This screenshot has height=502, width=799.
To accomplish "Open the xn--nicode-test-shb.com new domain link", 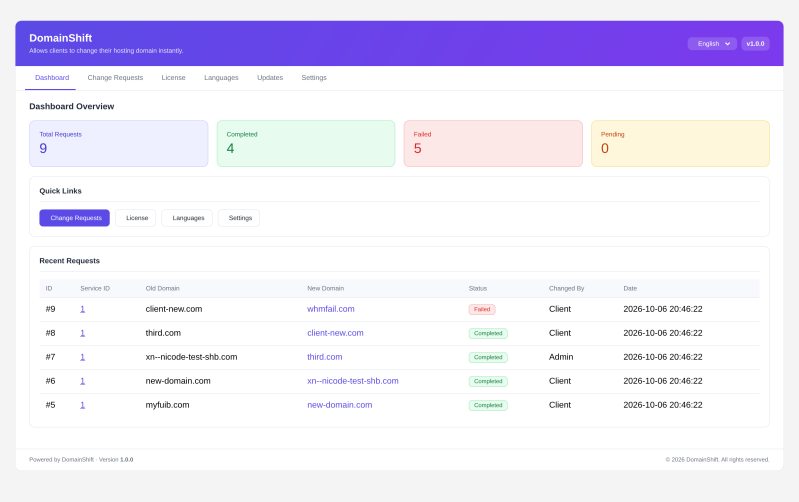I will pos(353,381).
